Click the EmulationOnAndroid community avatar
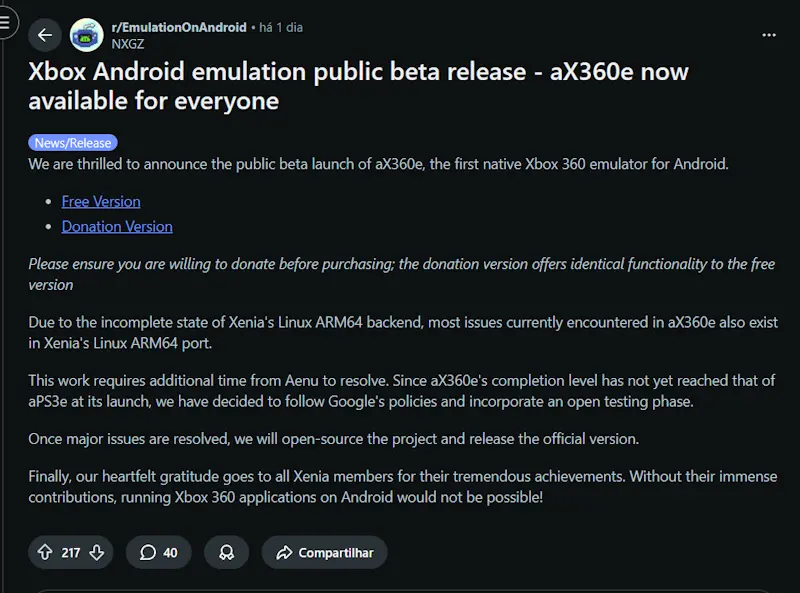 [87, 35]
